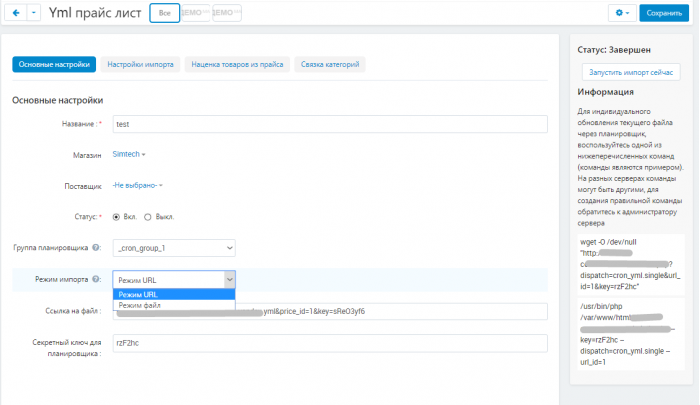Select the Выкл. status radio button
700x405 pixels.
(x=148, y=217)
